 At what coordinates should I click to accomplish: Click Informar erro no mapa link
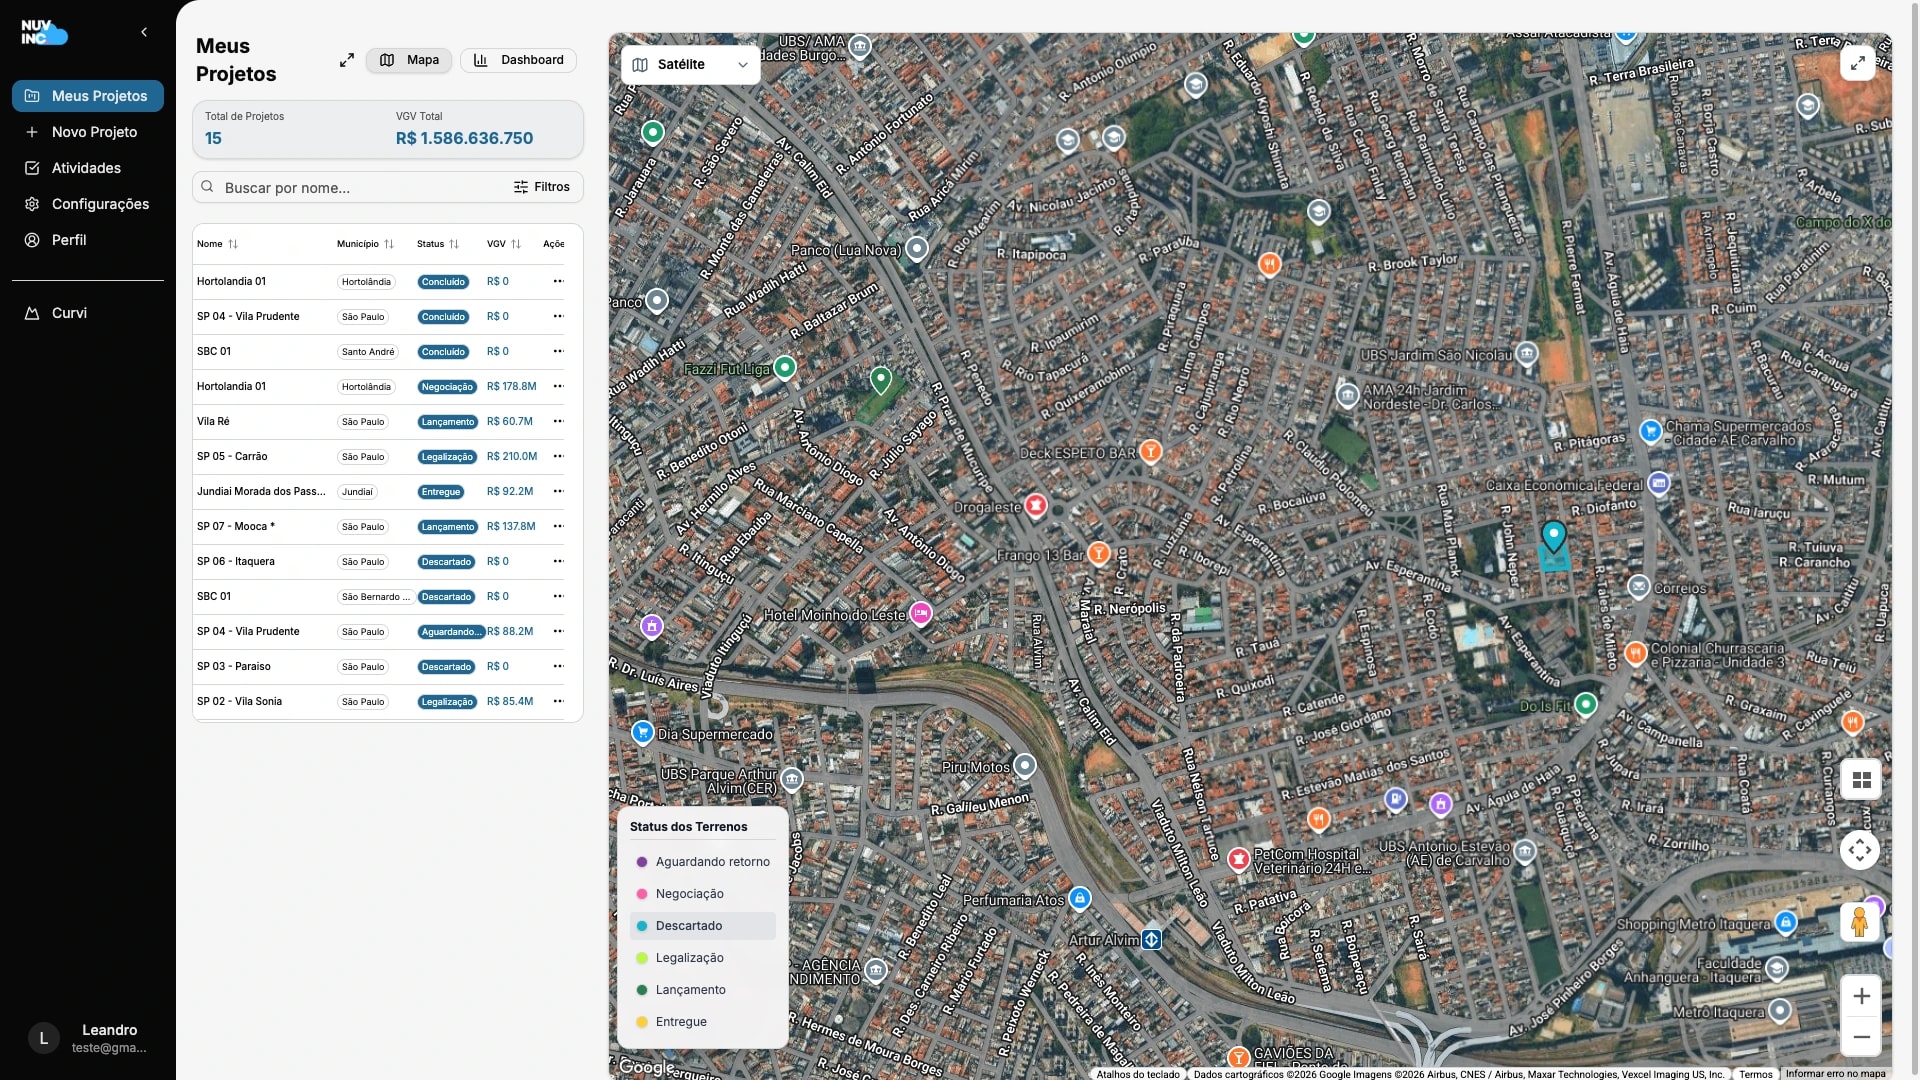[1835, 1074]
